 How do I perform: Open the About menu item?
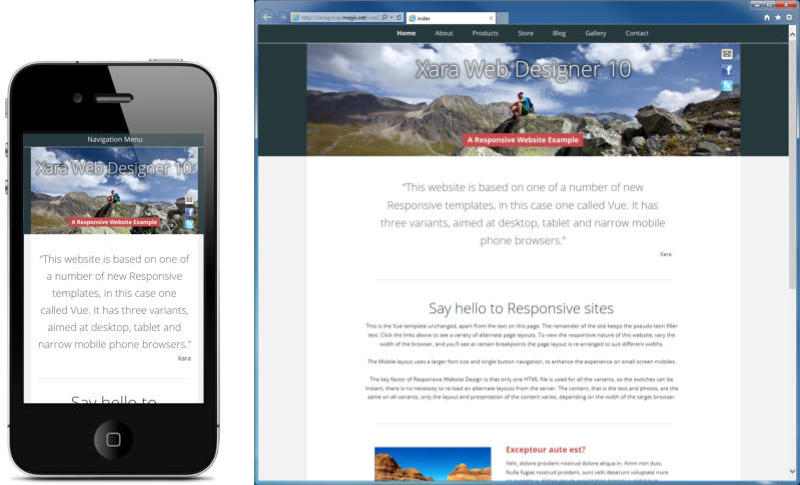click(444, 33)
